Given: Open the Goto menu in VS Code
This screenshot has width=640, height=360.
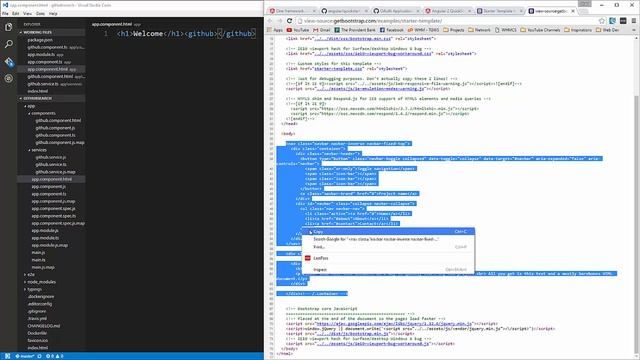Looking at the screenshot, I should [40, 13].
